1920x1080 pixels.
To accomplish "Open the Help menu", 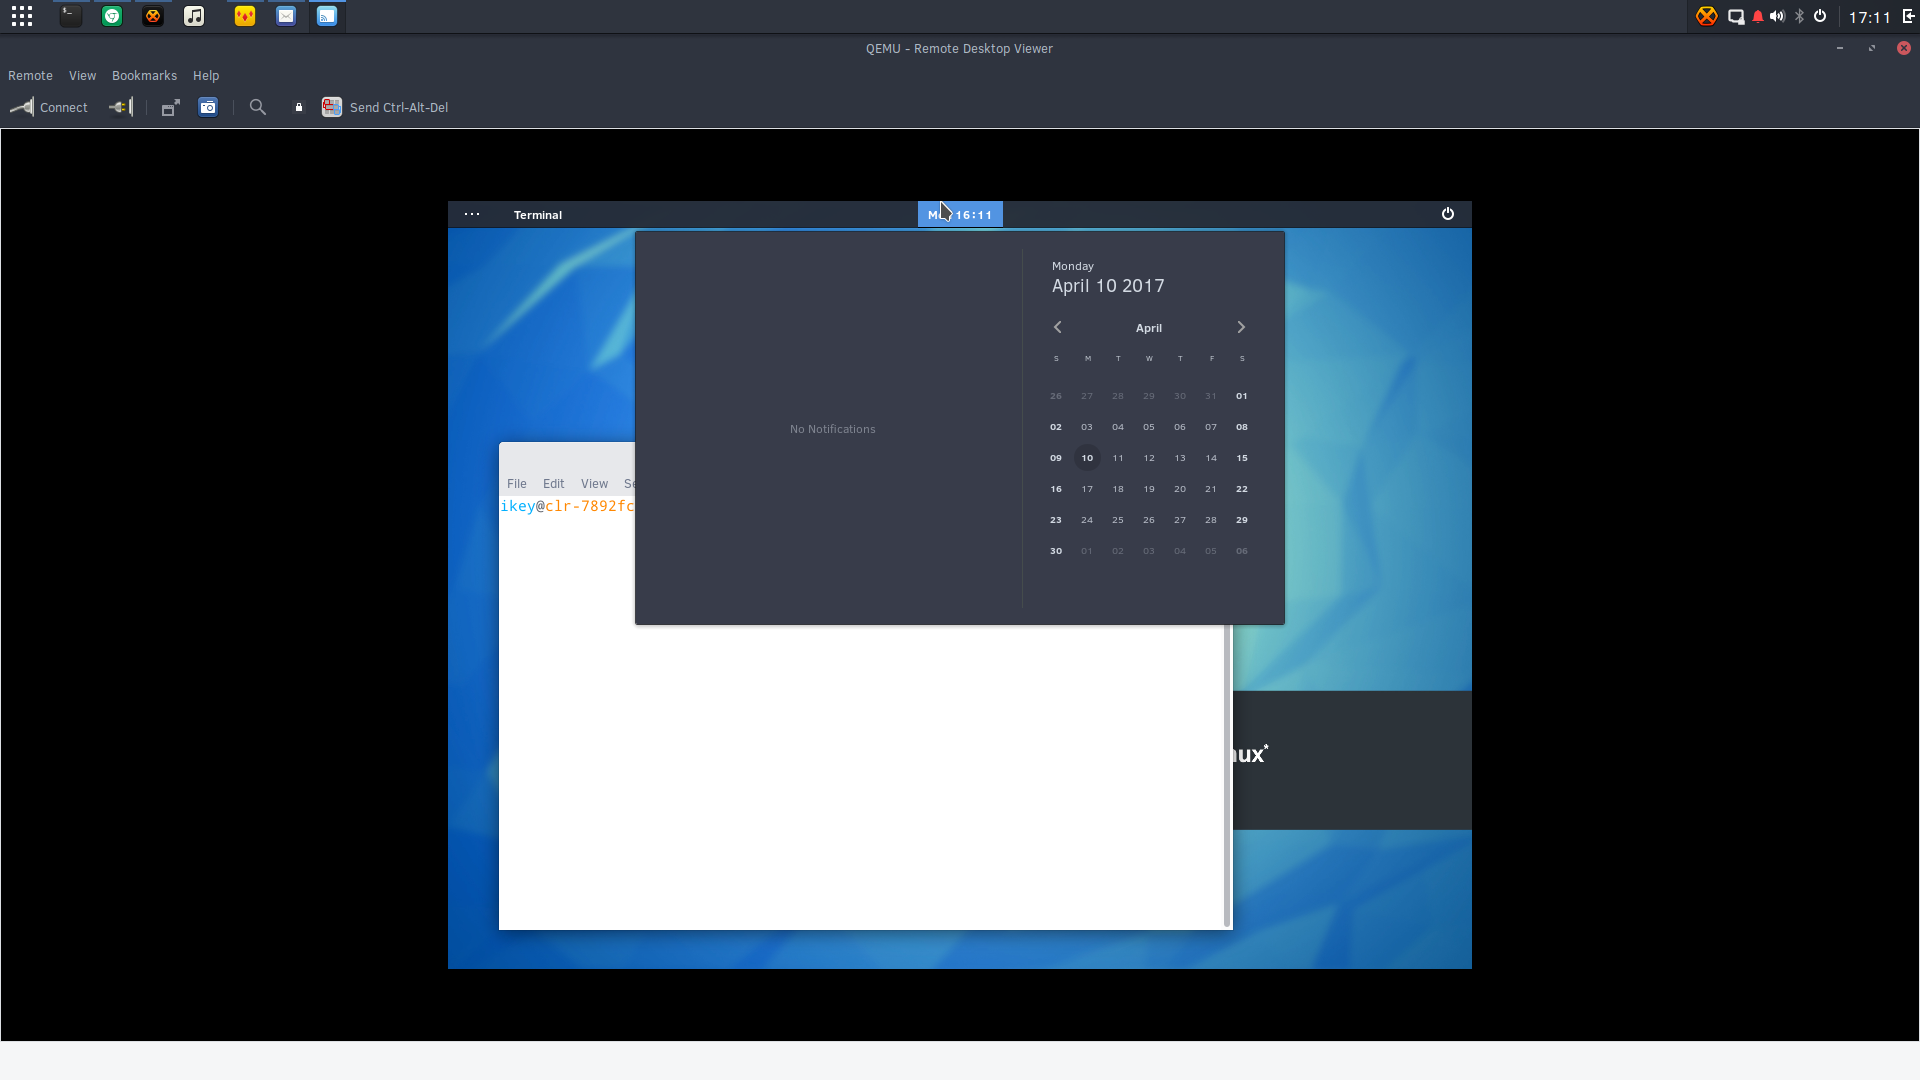I will [x=206, y=76].
